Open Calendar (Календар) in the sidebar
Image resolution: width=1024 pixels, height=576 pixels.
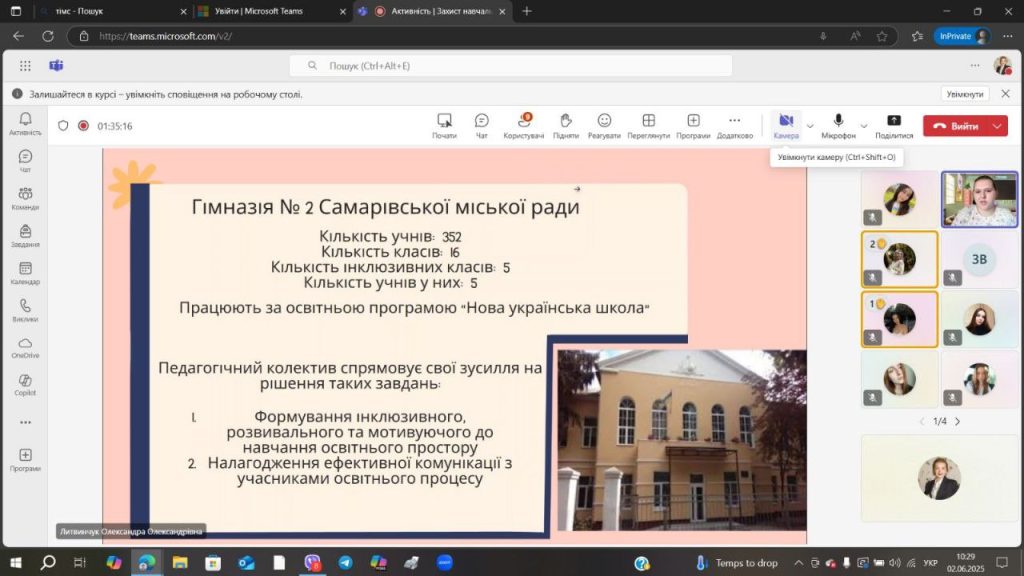(25, 273)
